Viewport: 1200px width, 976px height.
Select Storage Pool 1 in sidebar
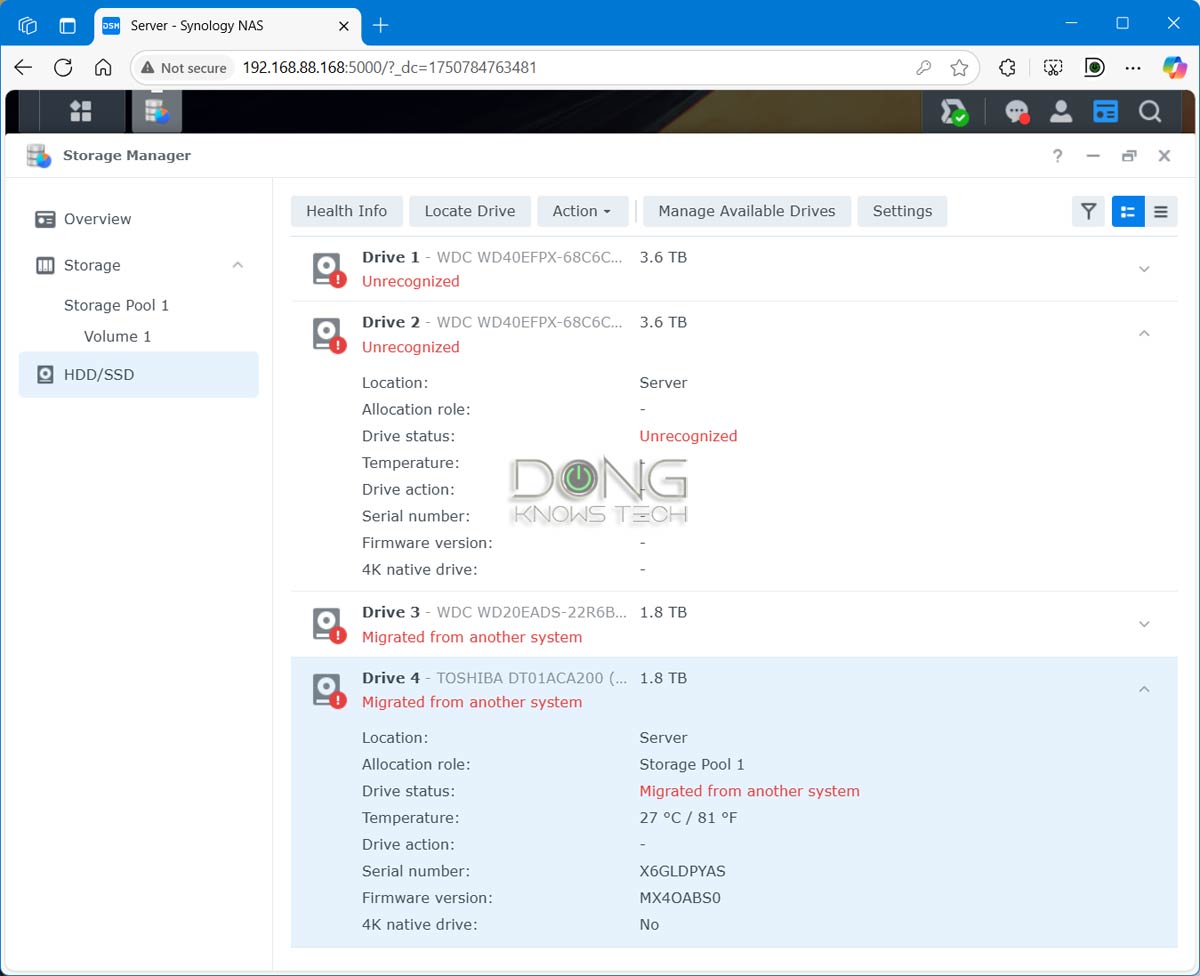click(x=116, y=305)
